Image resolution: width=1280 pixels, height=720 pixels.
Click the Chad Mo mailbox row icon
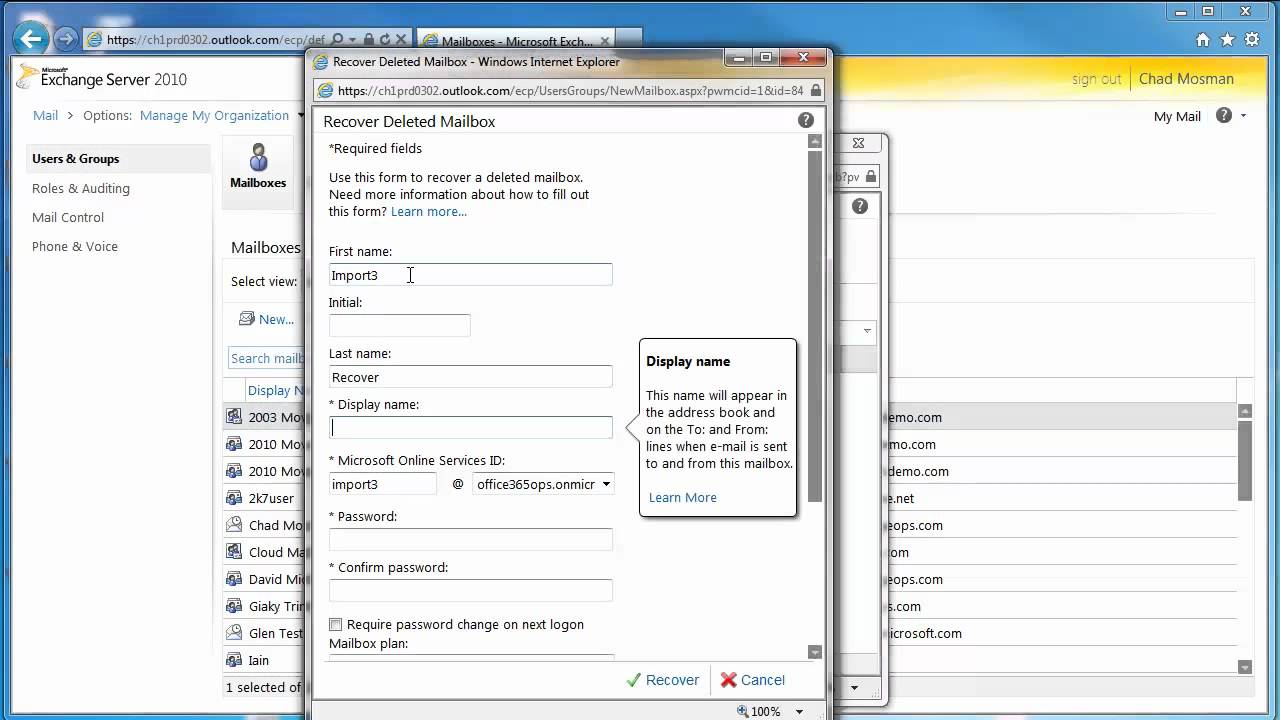click(234, 525)
